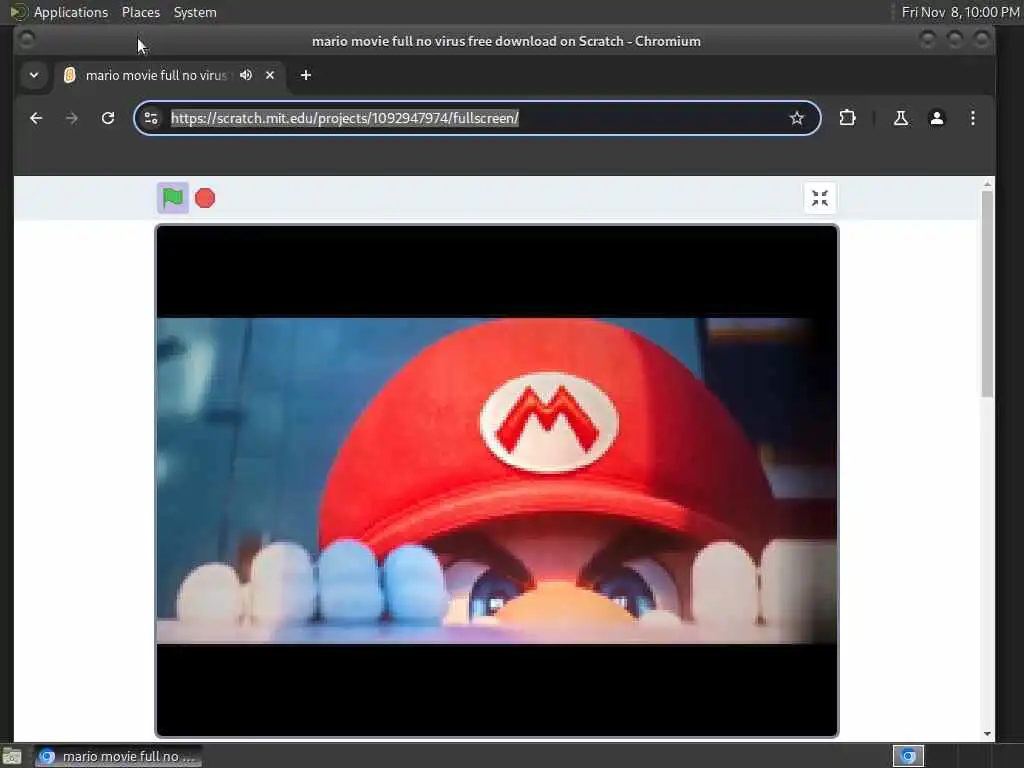Click the clock showing Fri Nov 8, 10:00 PM

click(959, 12)
